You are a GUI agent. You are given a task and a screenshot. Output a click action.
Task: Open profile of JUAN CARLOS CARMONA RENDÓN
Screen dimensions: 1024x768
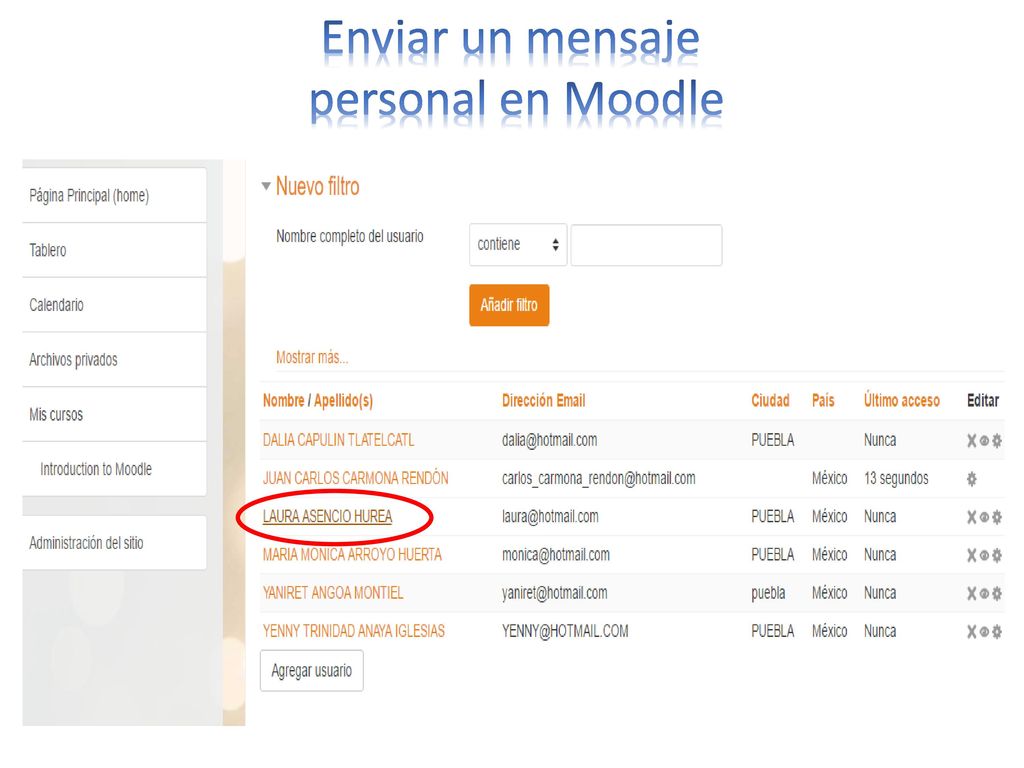point(355,478)
